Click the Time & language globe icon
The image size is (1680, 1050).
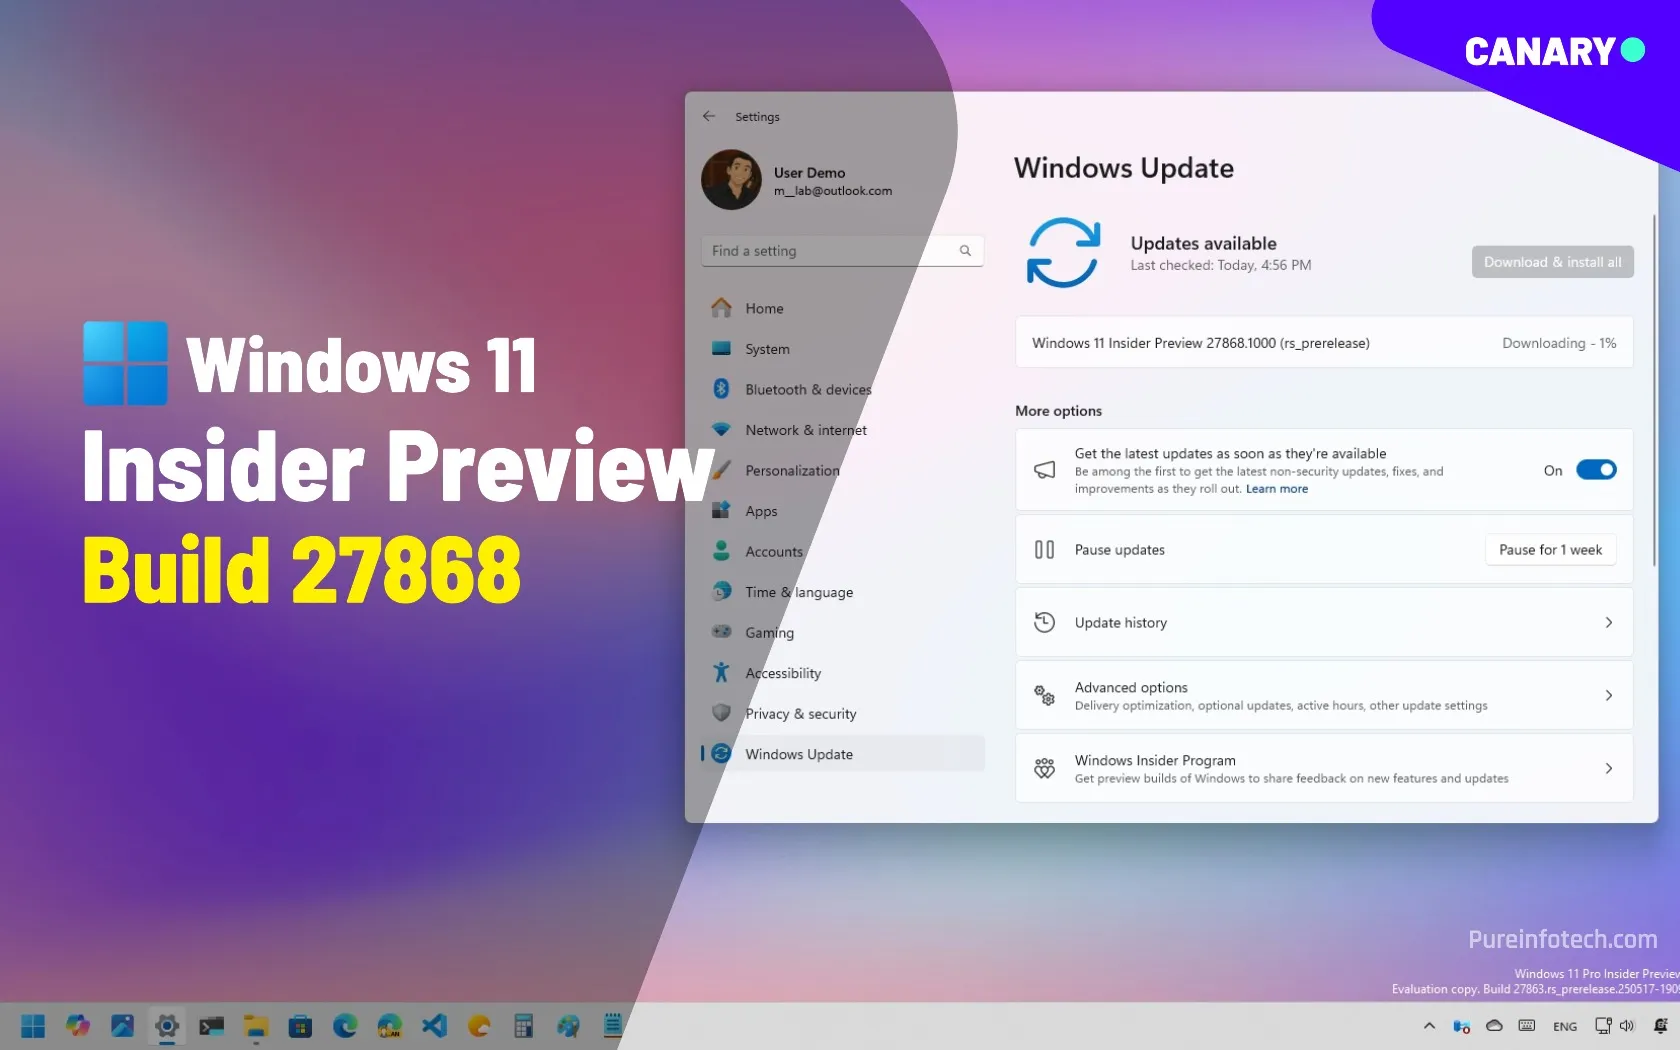(x=721, y=591)
